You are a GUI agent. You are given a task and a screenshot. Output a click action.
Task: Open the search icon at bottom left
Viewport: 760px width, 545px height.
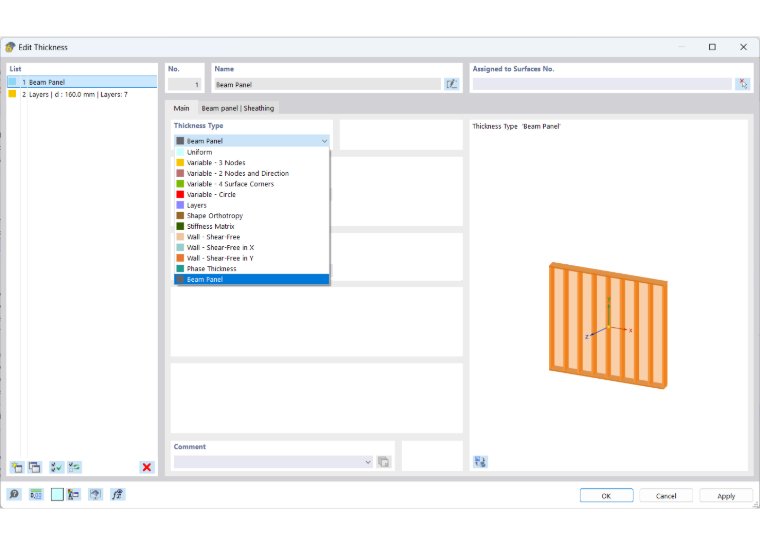(x=14, y=494)
